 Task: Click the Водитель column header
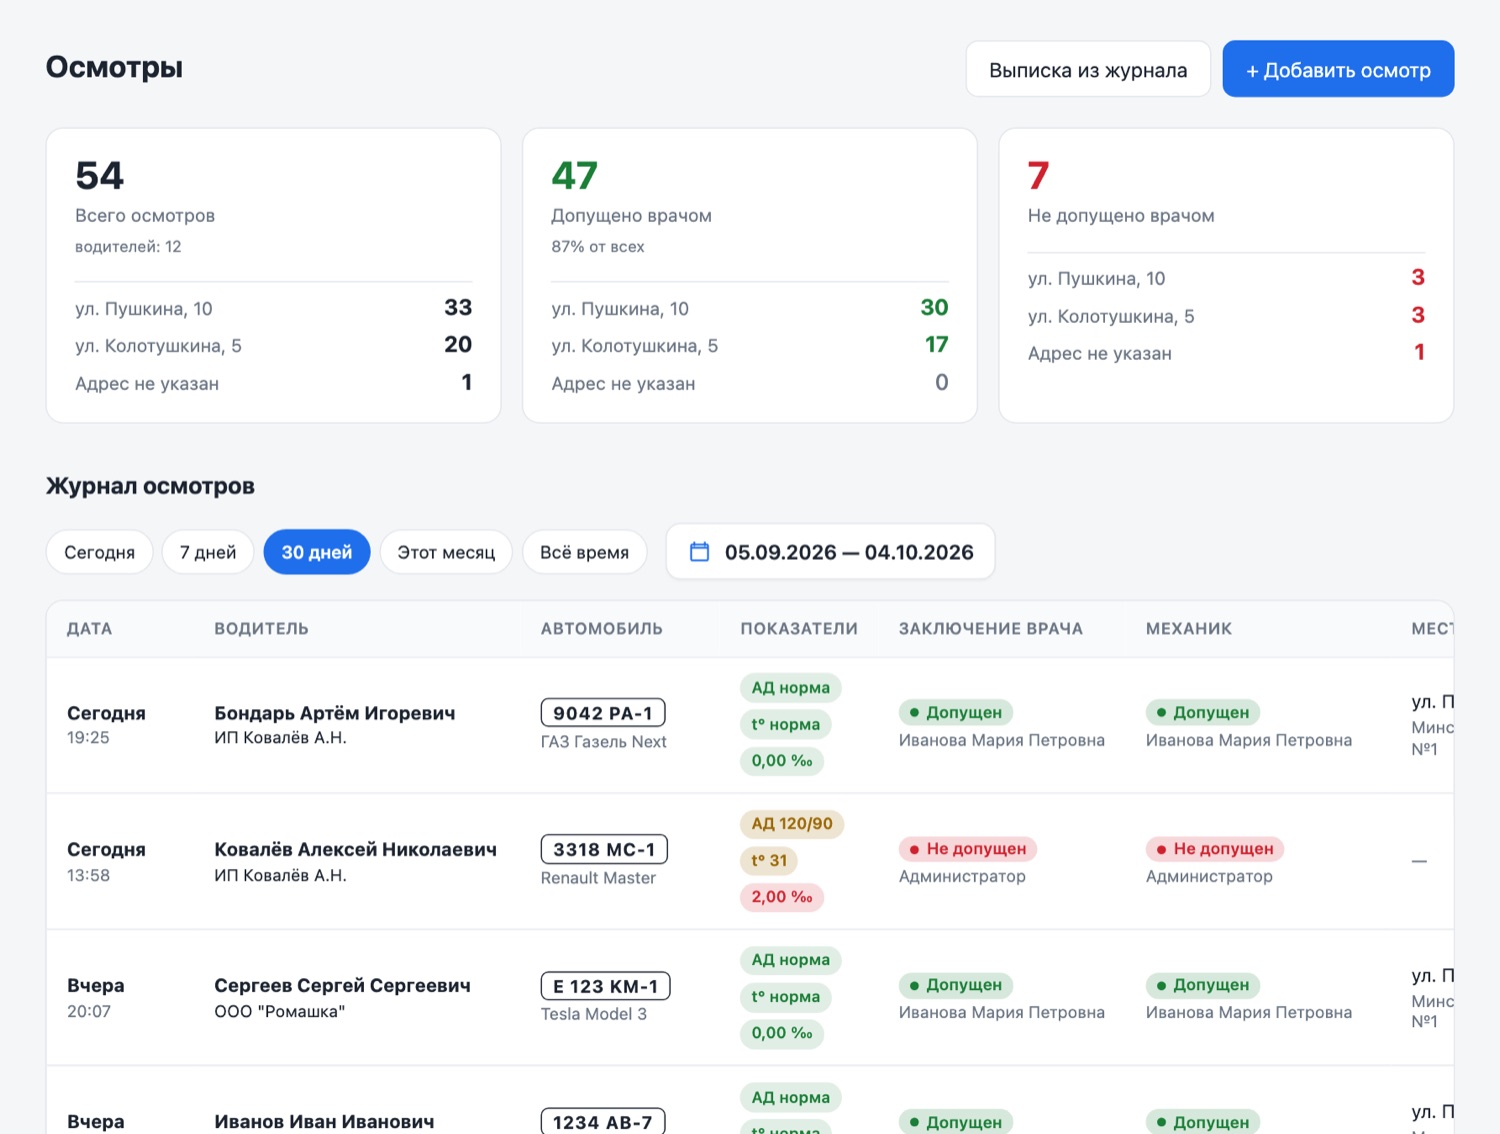click(261, 629)
